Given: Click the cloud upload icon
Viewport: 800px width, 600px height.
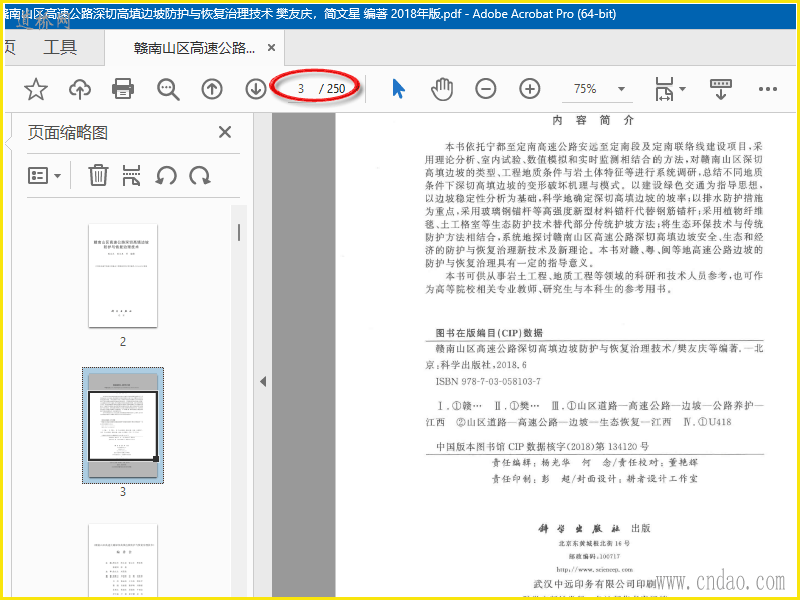Looking at the screenshot, I should coord(80,89).
